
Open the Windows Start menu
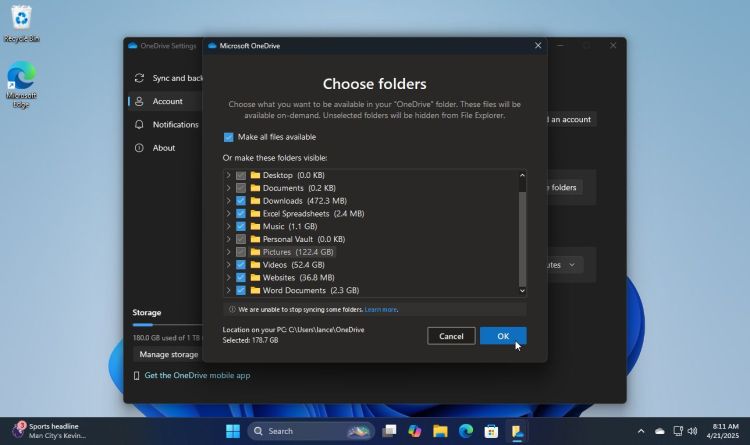[x=232, y=431]
